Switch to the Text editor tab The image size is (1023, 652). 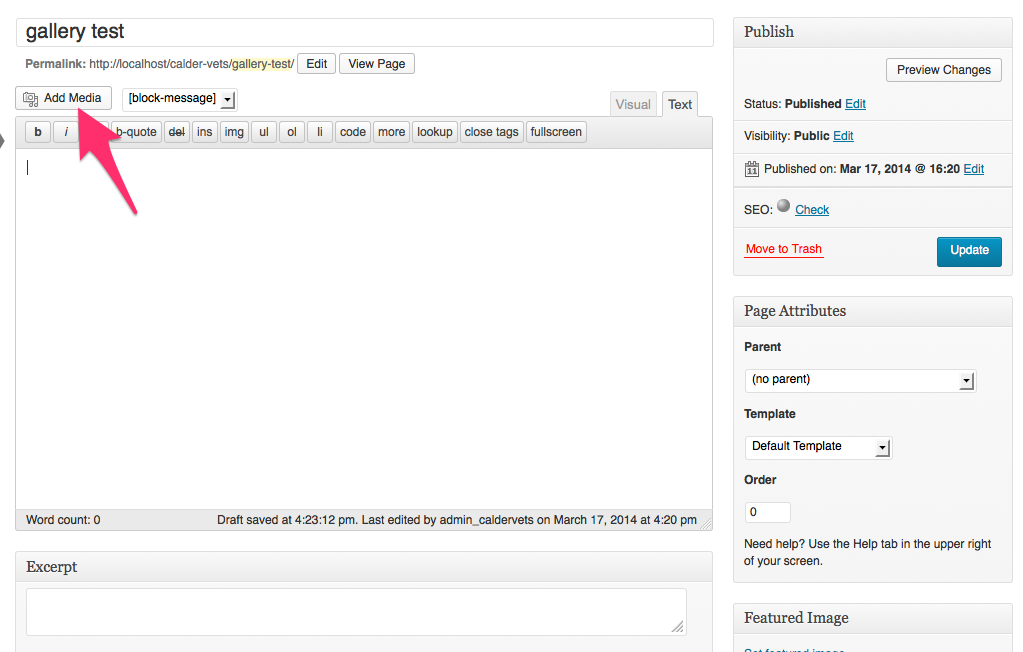pyautogui.click(x=680, y=104)
